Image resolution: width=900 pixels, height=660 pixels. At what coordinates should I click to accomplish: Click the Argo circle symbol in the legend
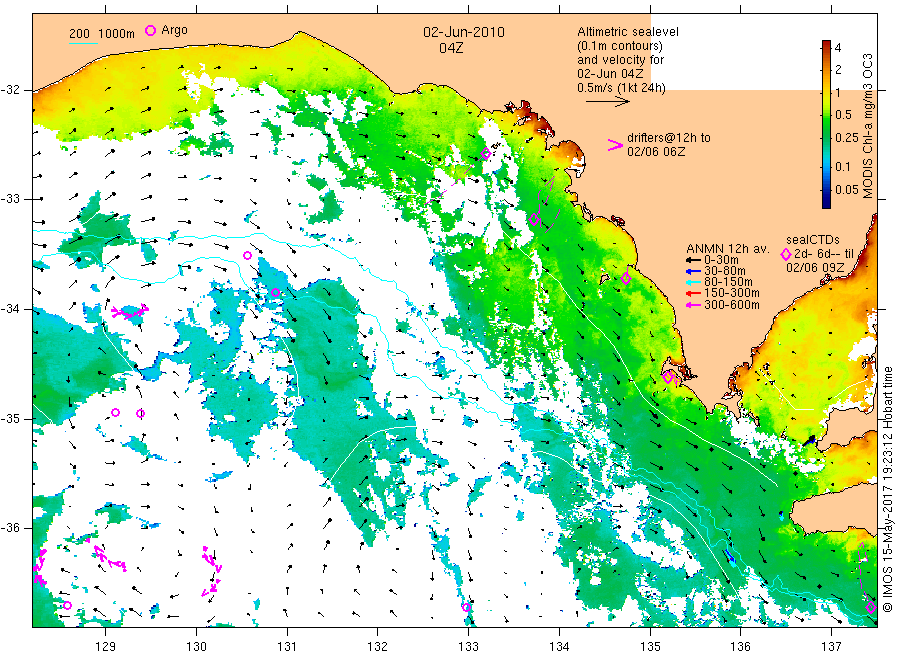click(x=150, y=30)
